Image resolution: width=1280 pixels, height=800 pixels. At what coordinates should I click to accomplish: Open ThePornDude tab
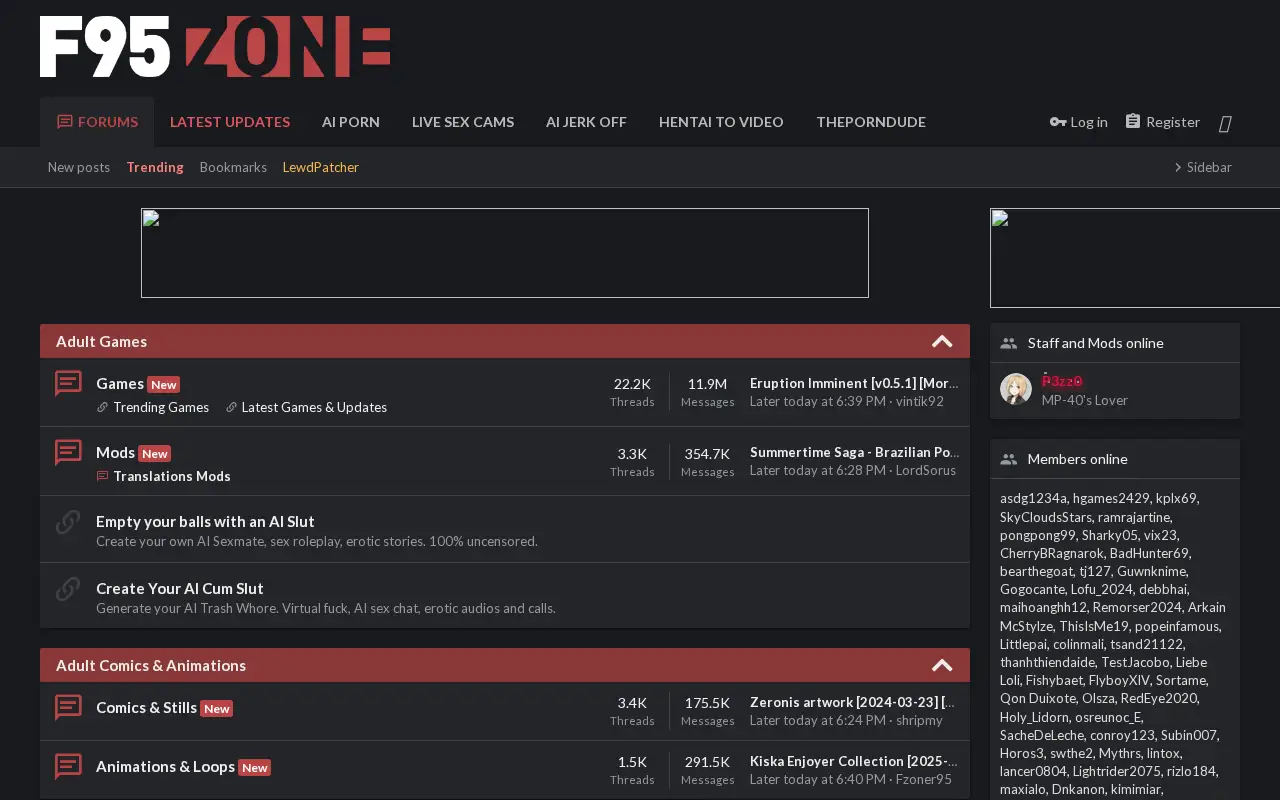coord(871,122)
